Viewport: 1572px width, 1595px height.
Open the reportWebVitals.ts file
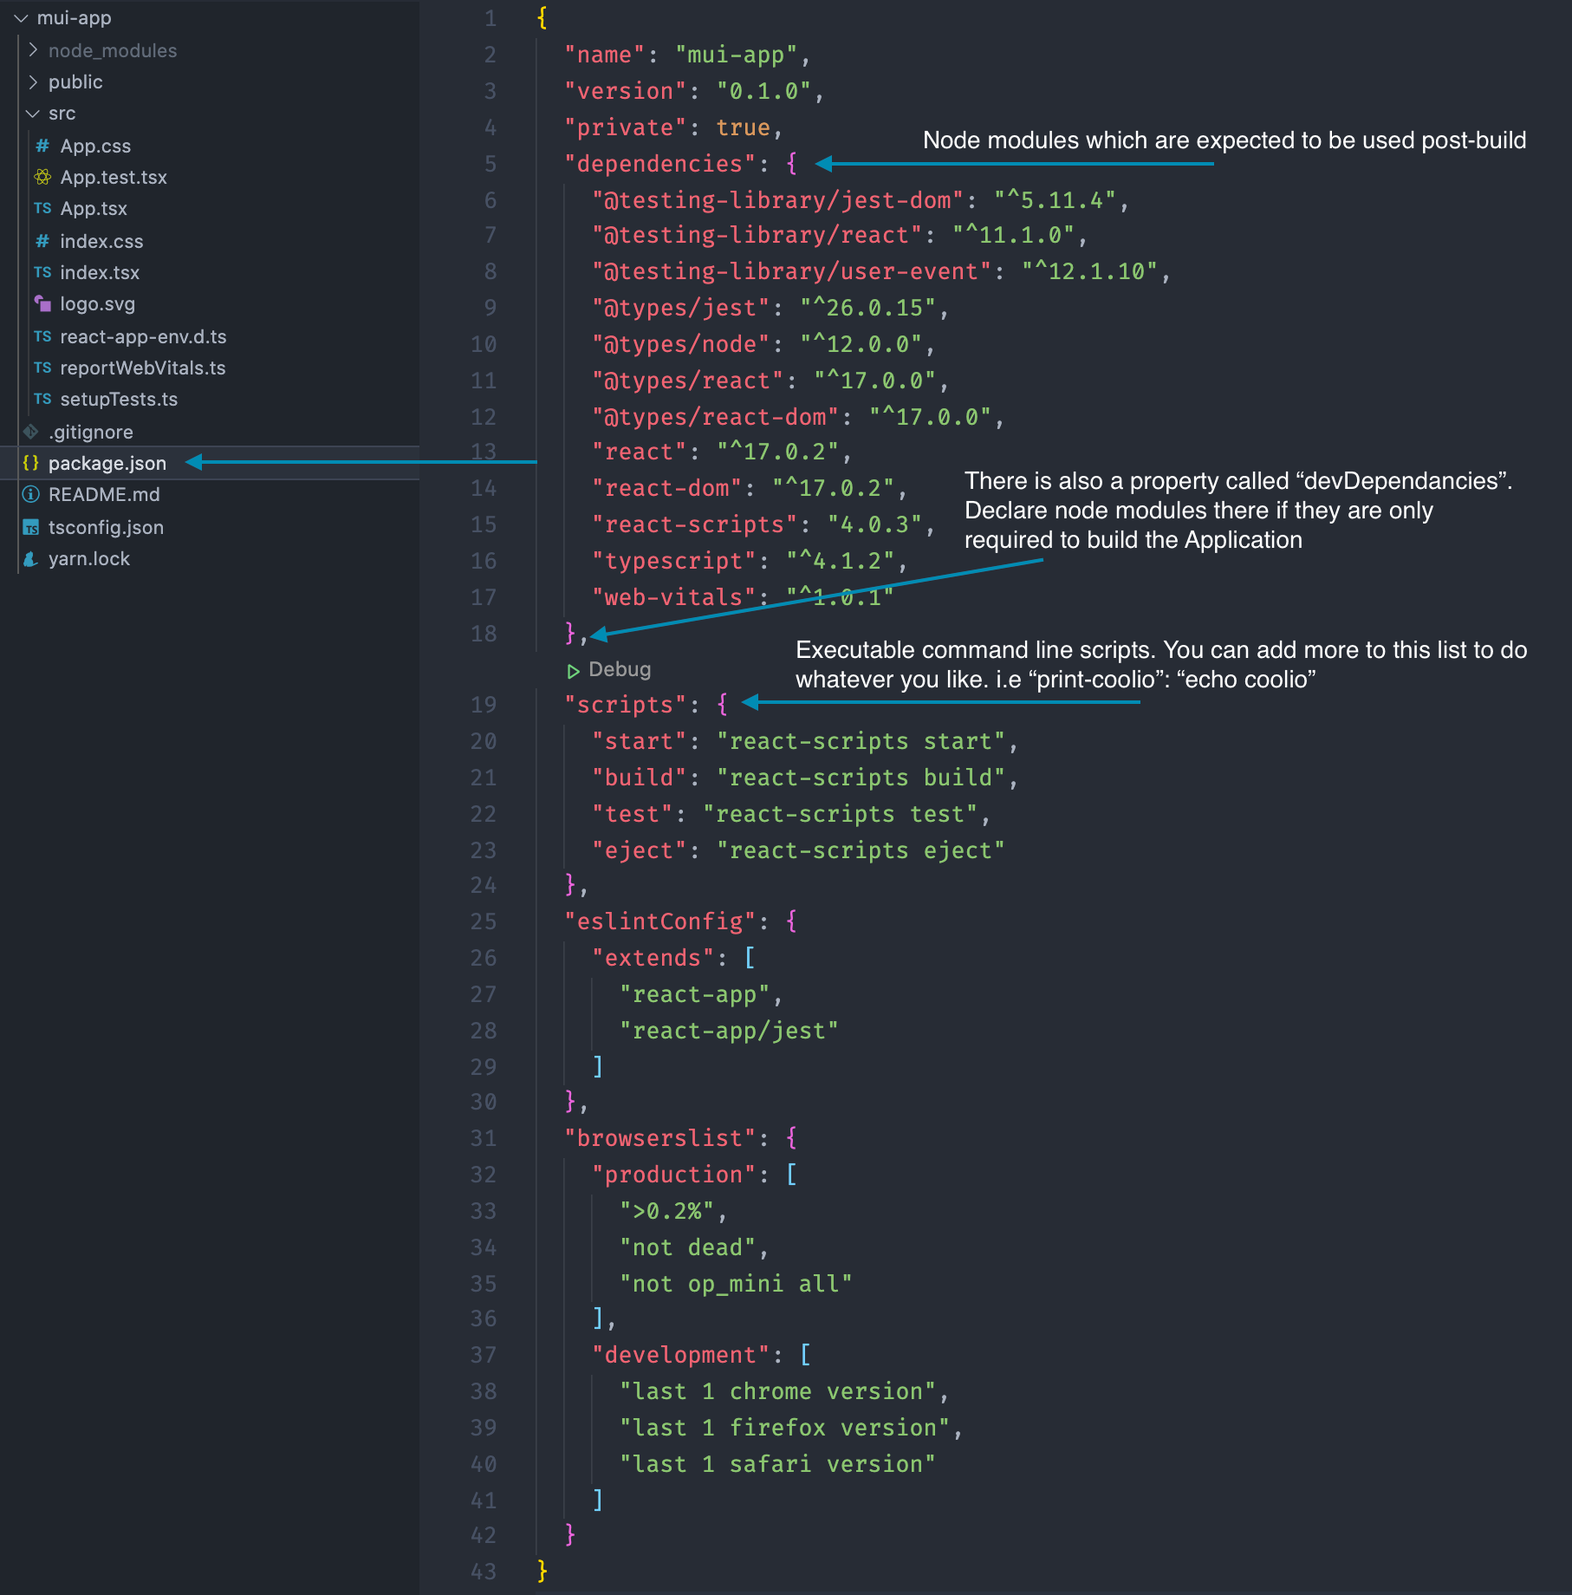coord(142,368)
